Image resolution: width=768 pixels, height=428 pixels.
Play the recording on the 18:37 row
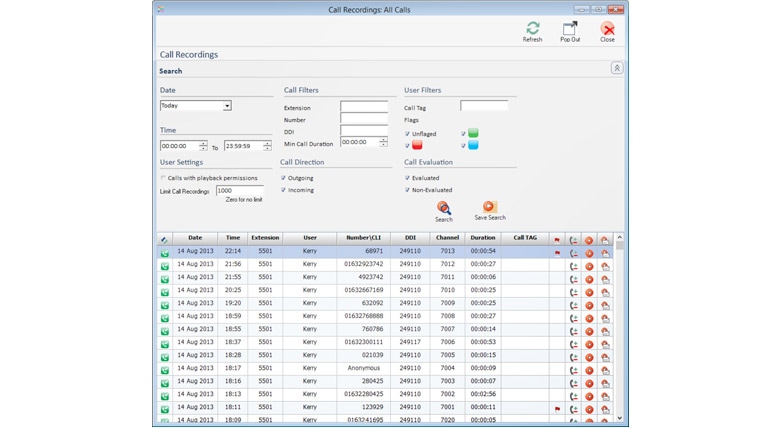[589, 345]
